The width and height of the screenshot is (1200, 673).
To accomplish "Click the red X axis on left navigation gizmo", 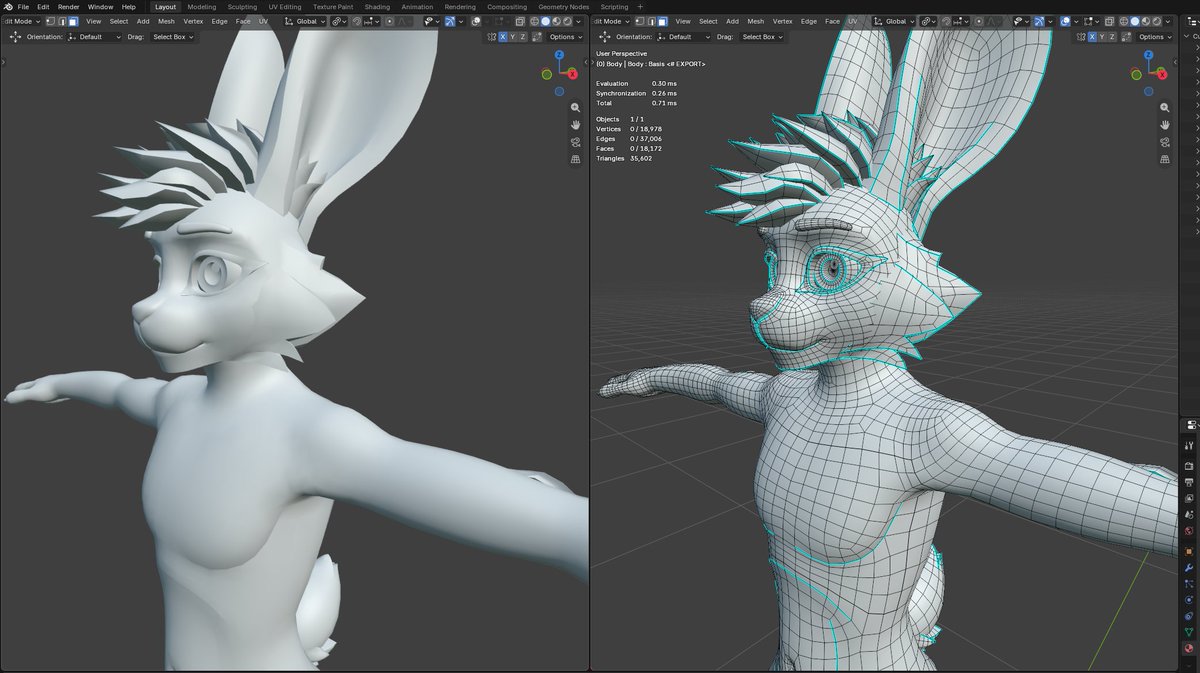I will (x=573, y=74).
